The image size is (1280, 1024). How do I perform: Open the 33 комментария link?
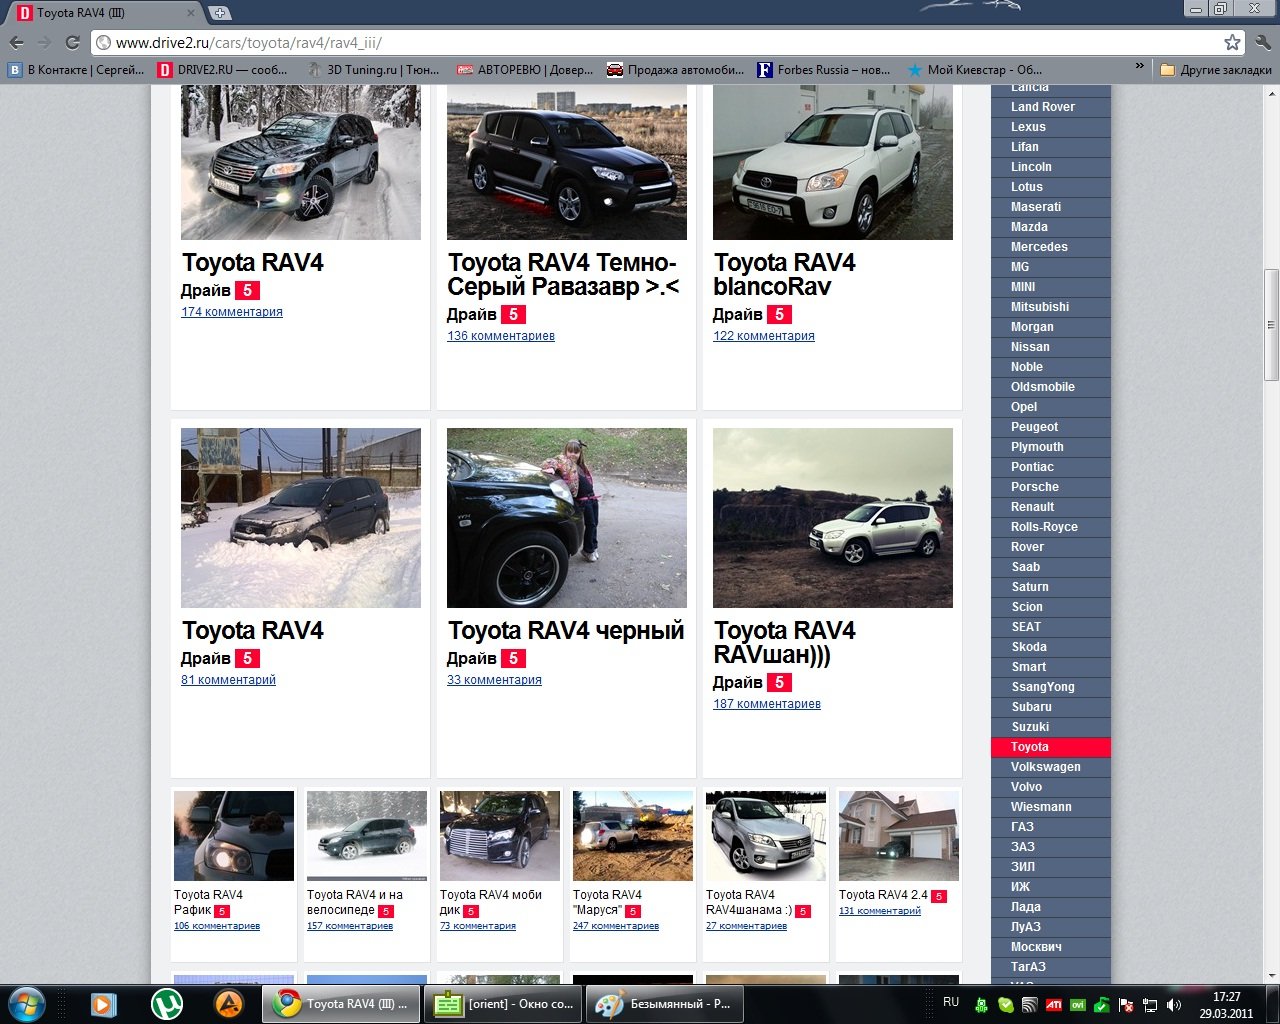tap(494, 680)
